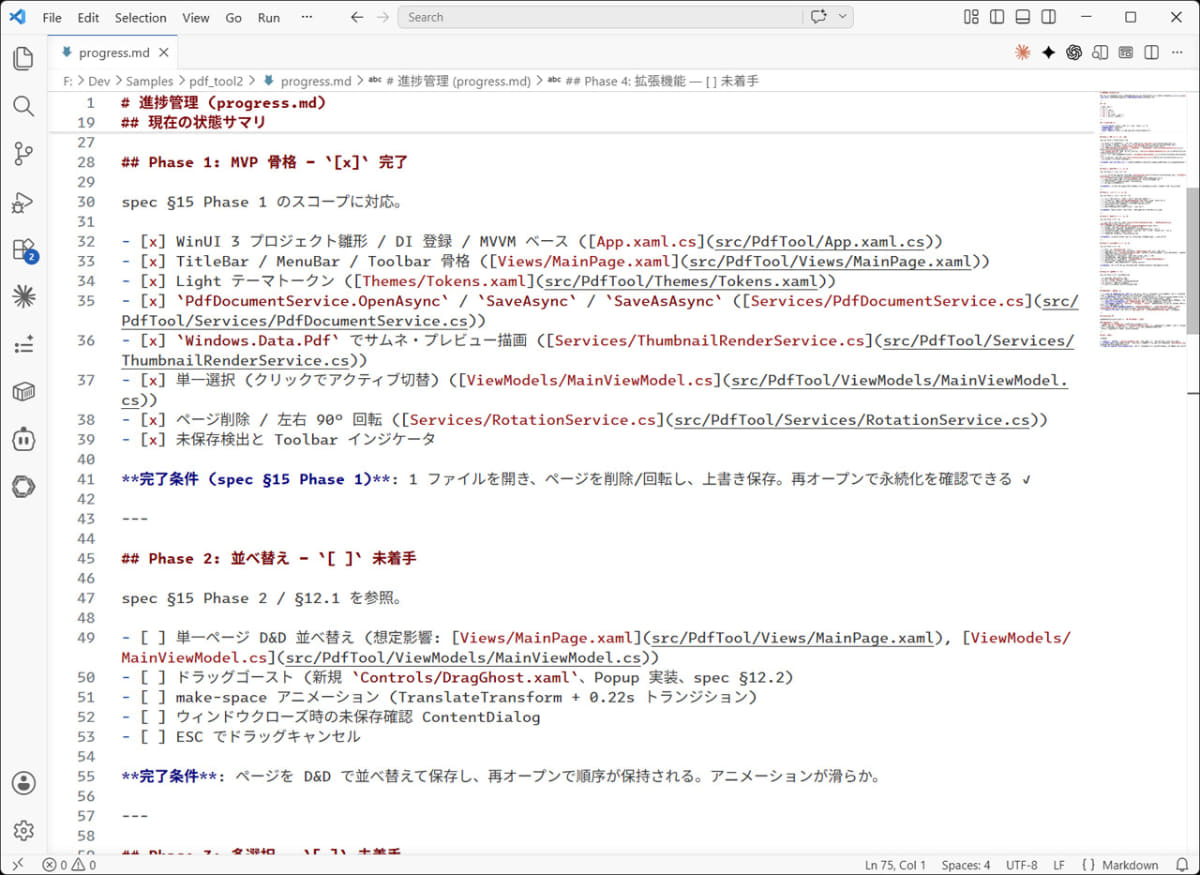
Task: Open the Explorer view in activity bar
Action: [23, 58]
